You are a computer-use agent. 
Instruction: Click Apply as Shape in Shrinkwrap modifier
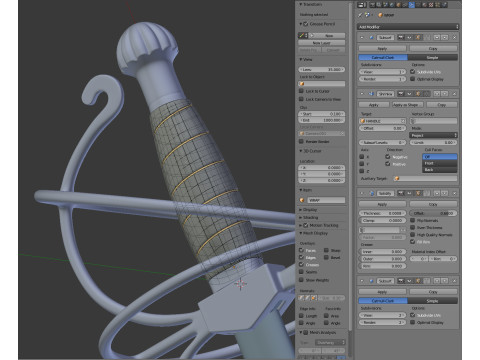pyautogui.click(x=408, y=105)
